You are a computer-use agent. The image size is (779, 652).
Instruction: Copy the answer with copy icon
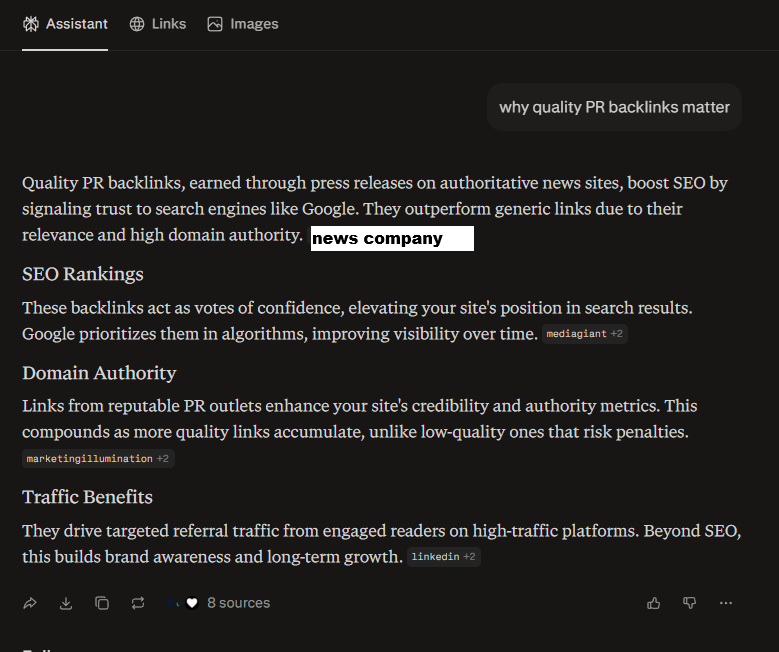pos(102,603)
